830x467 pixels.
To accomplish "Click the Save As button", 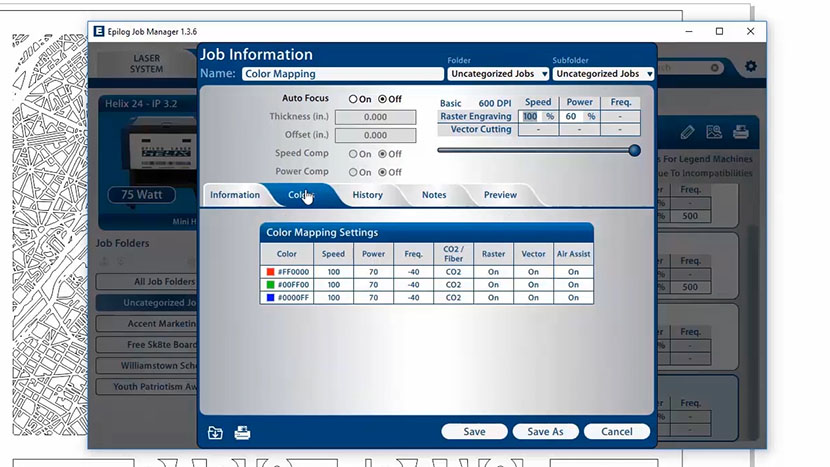I will tap(545, 432).
